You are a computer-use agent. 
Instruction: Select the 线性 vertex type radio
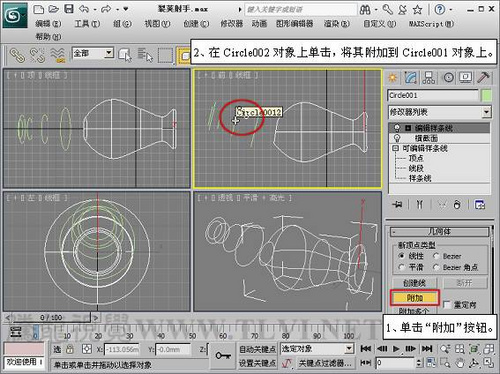[x=402, y=256]
